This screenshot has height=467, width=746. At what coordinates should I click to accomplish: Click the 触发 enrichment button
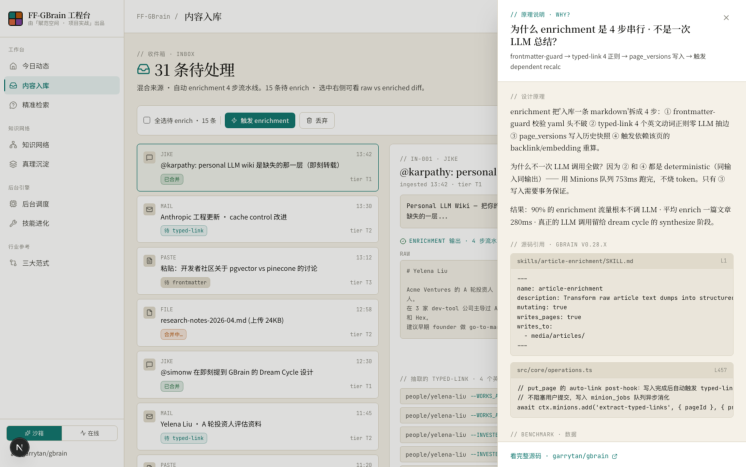click(x=260, y=121)
